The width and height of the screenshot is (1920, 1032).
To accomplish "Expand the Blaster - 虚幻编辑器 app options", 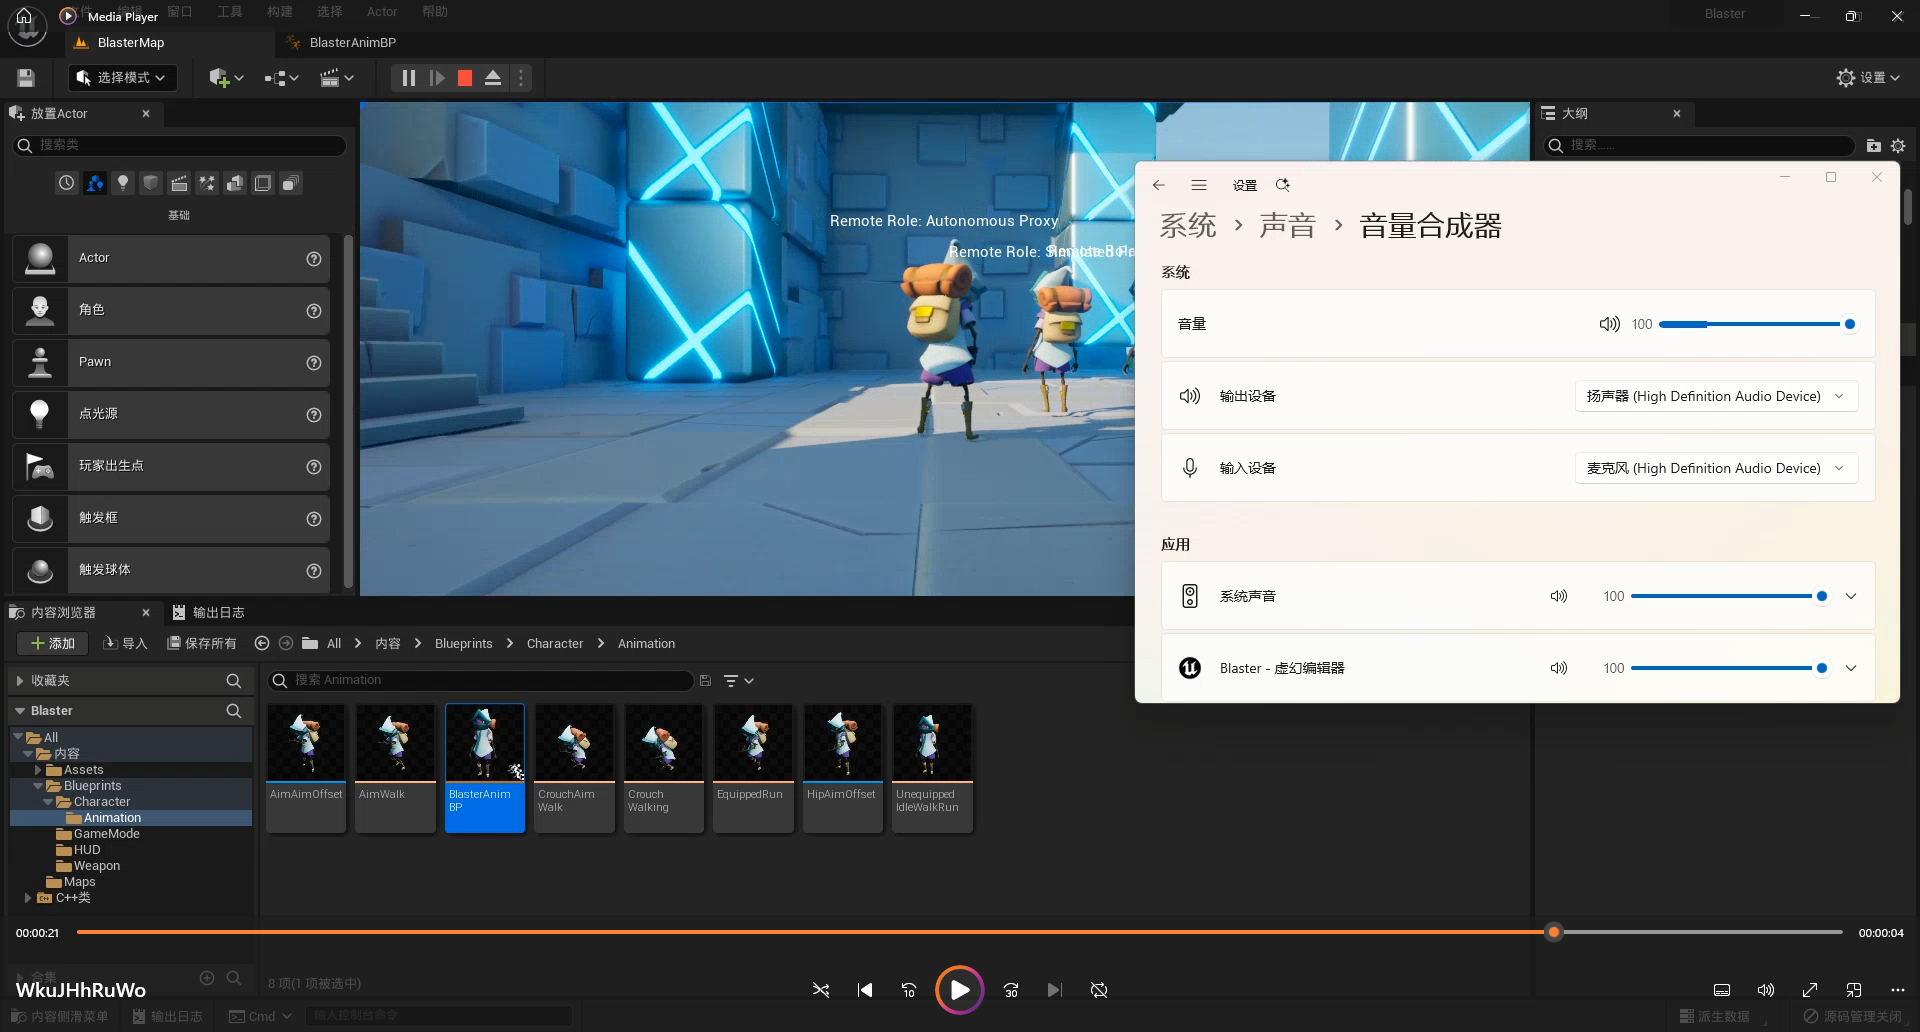I will 1851,668.
